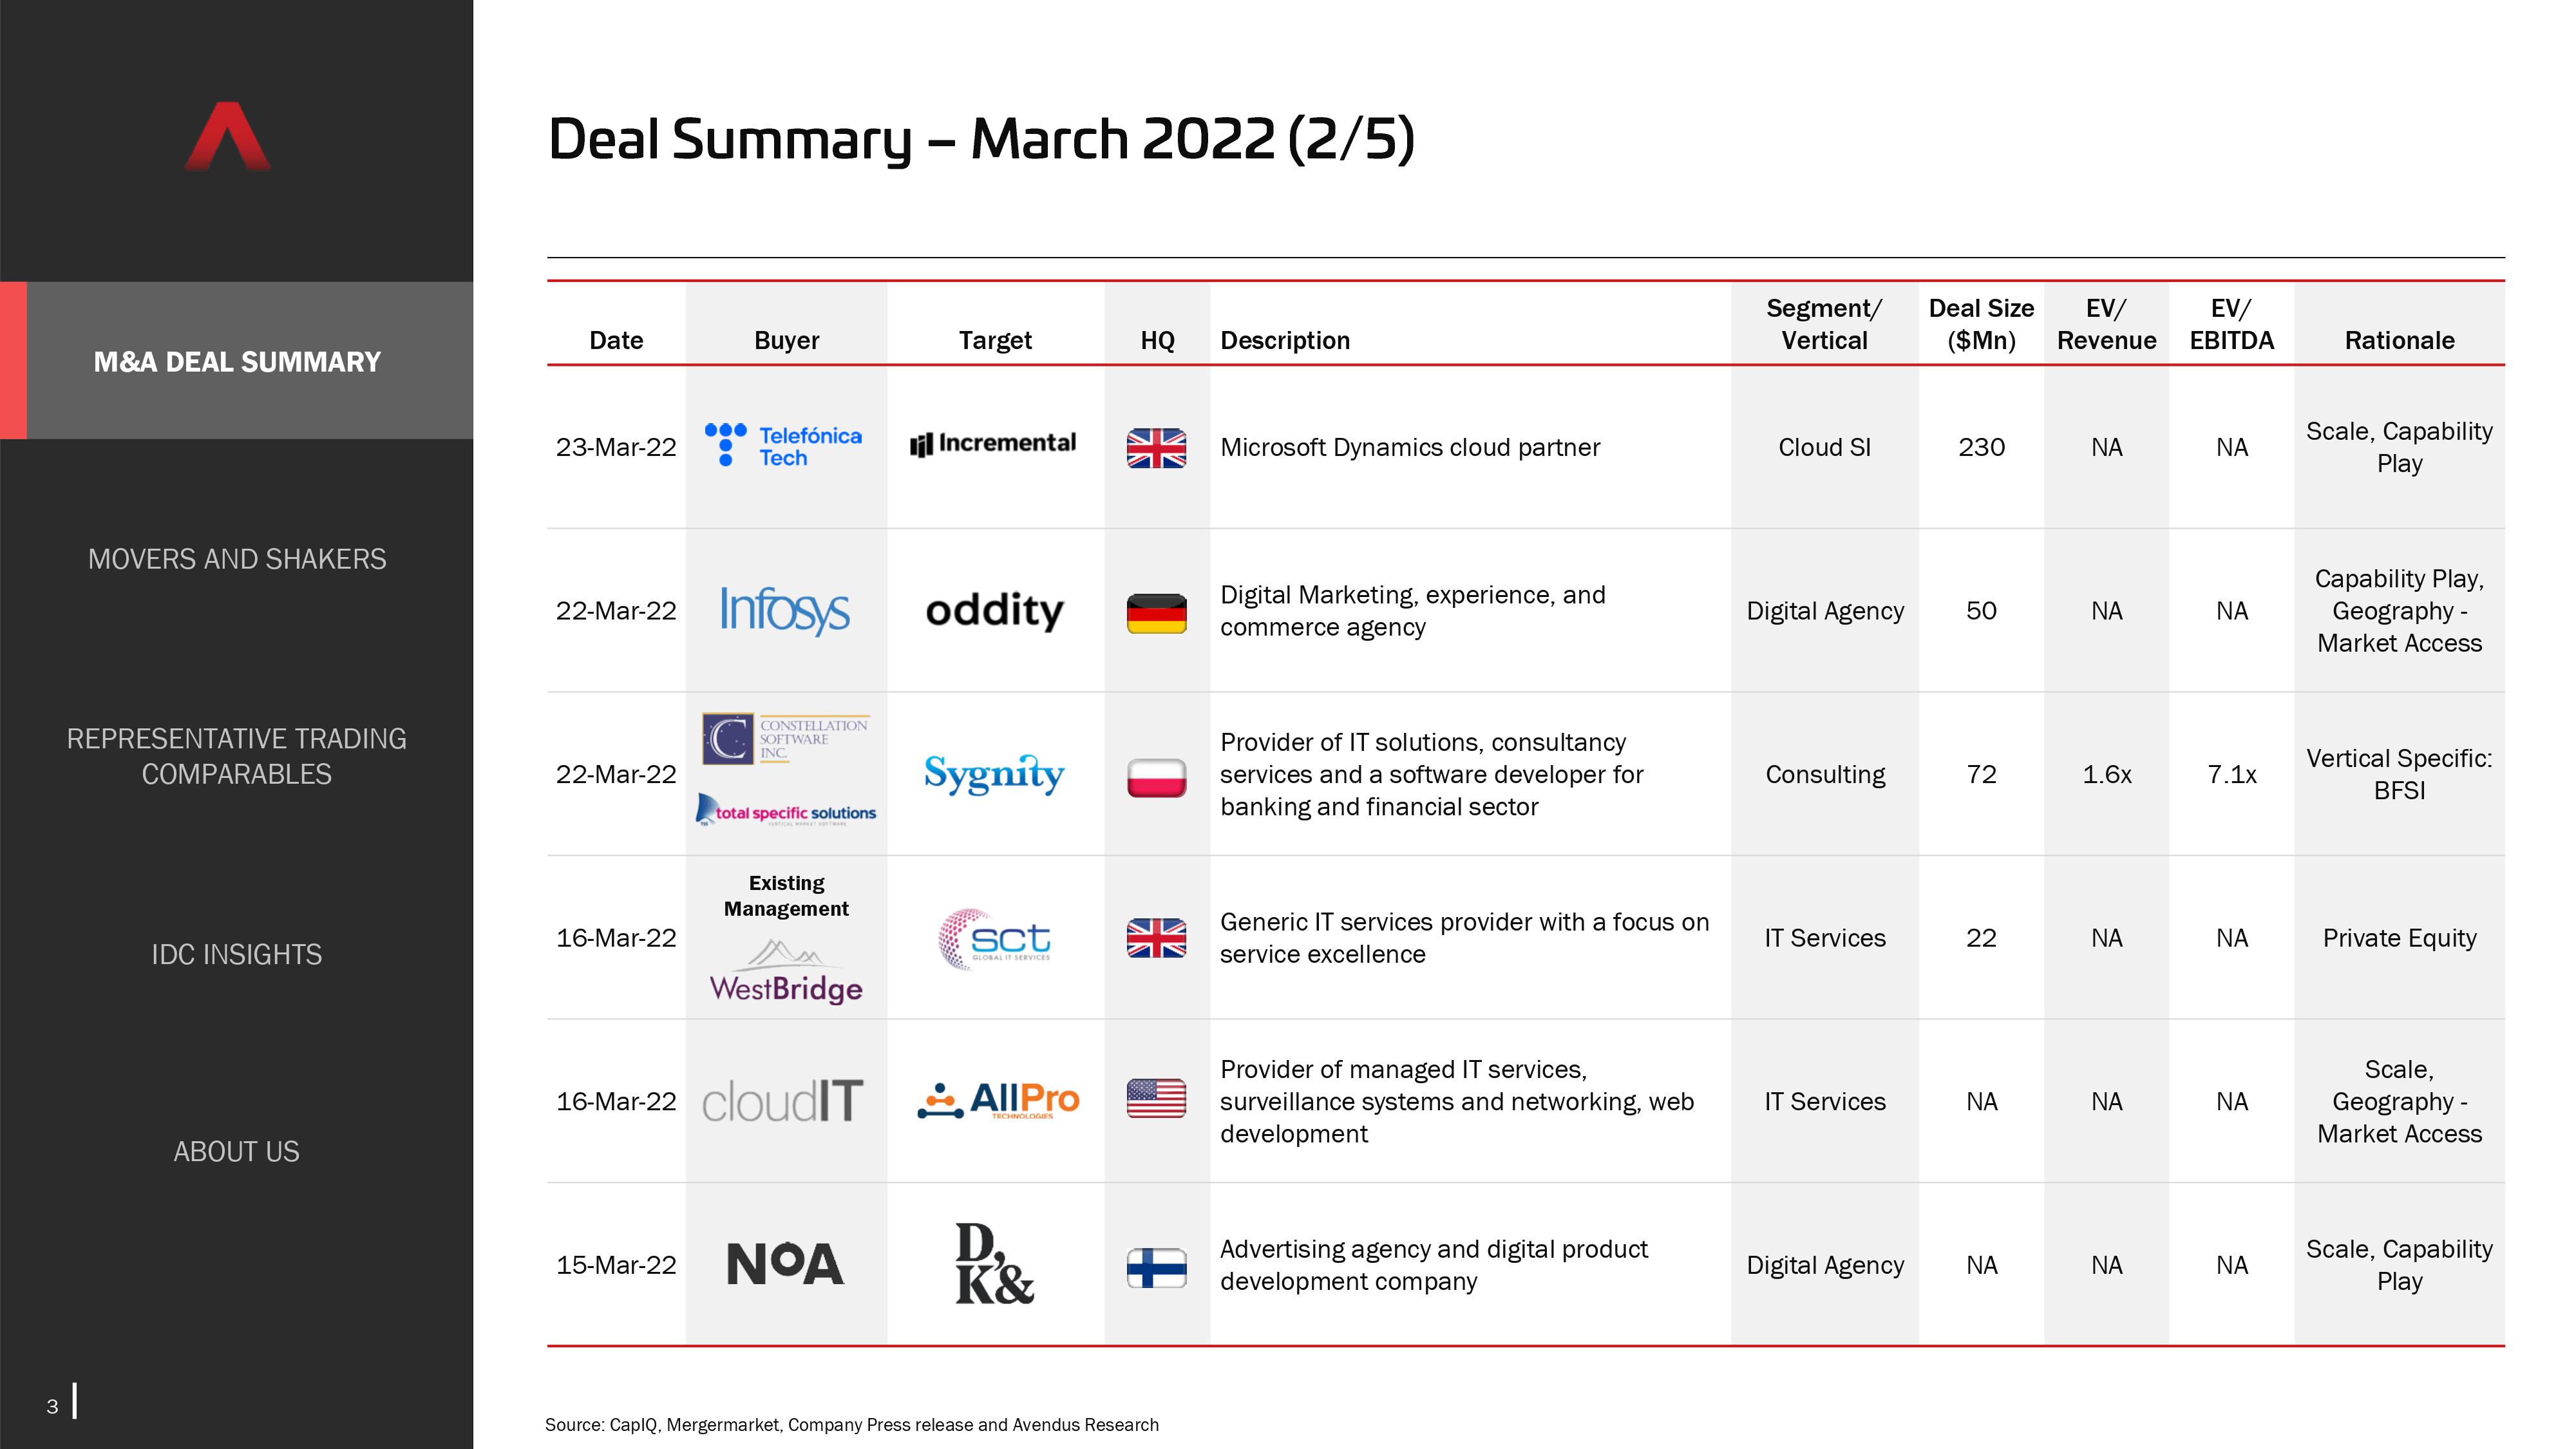Image resolution: width=2576 pixels, height=1449 pixels.
Task: Select the Constellation Software Inc logo
Action: point(785,739)
